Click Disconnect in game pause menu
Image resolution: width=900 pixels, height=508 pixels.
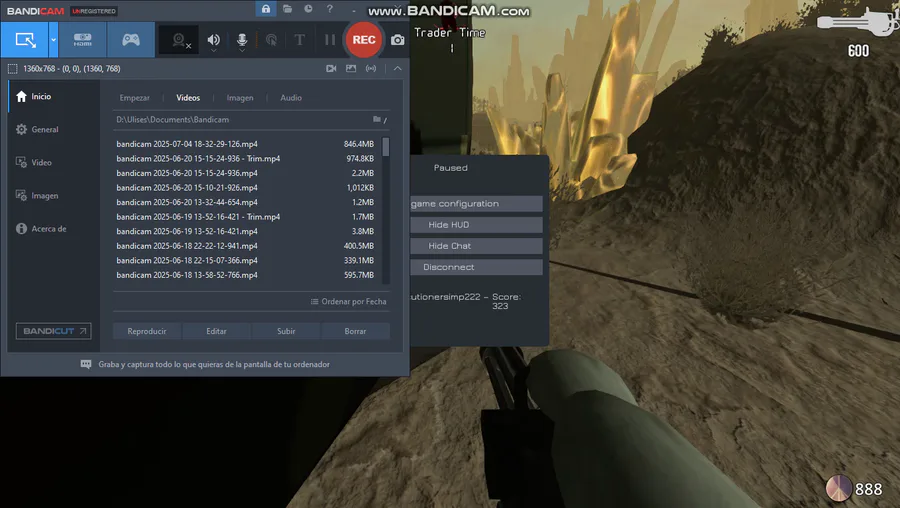(x=476, y=267)
